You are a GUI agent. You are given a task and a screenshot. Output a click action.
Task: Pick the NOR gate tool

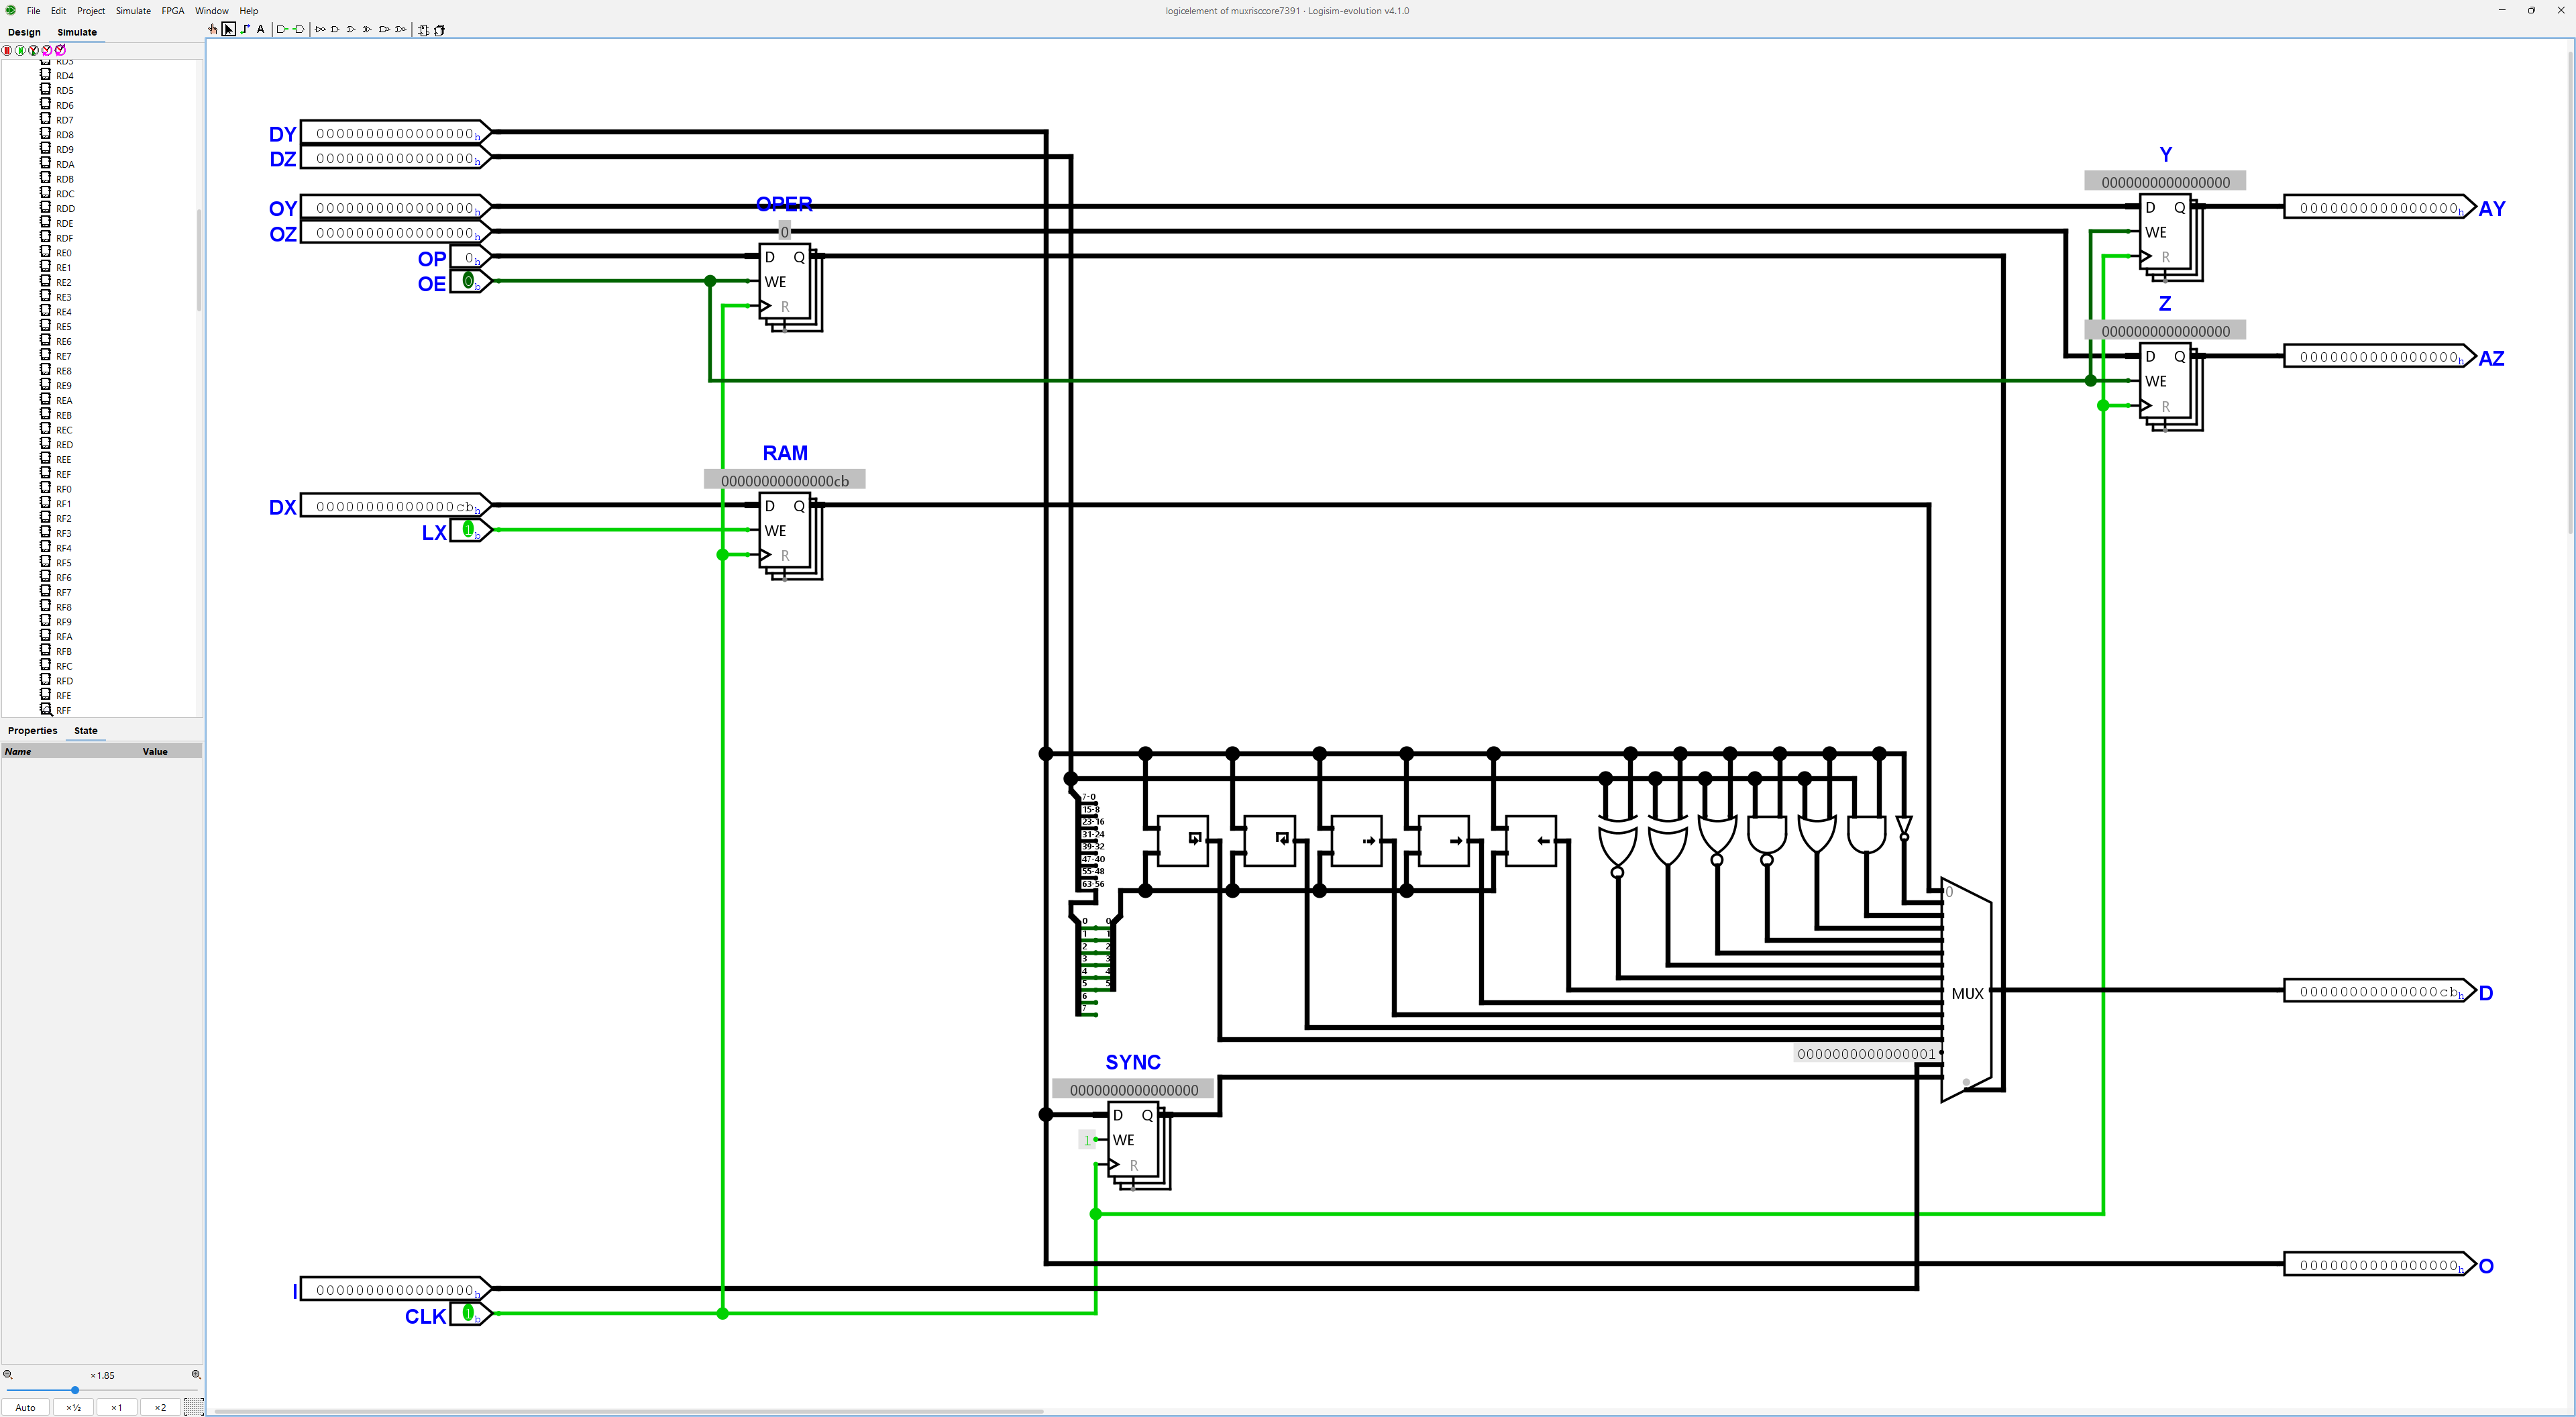(x=401, y=29)
